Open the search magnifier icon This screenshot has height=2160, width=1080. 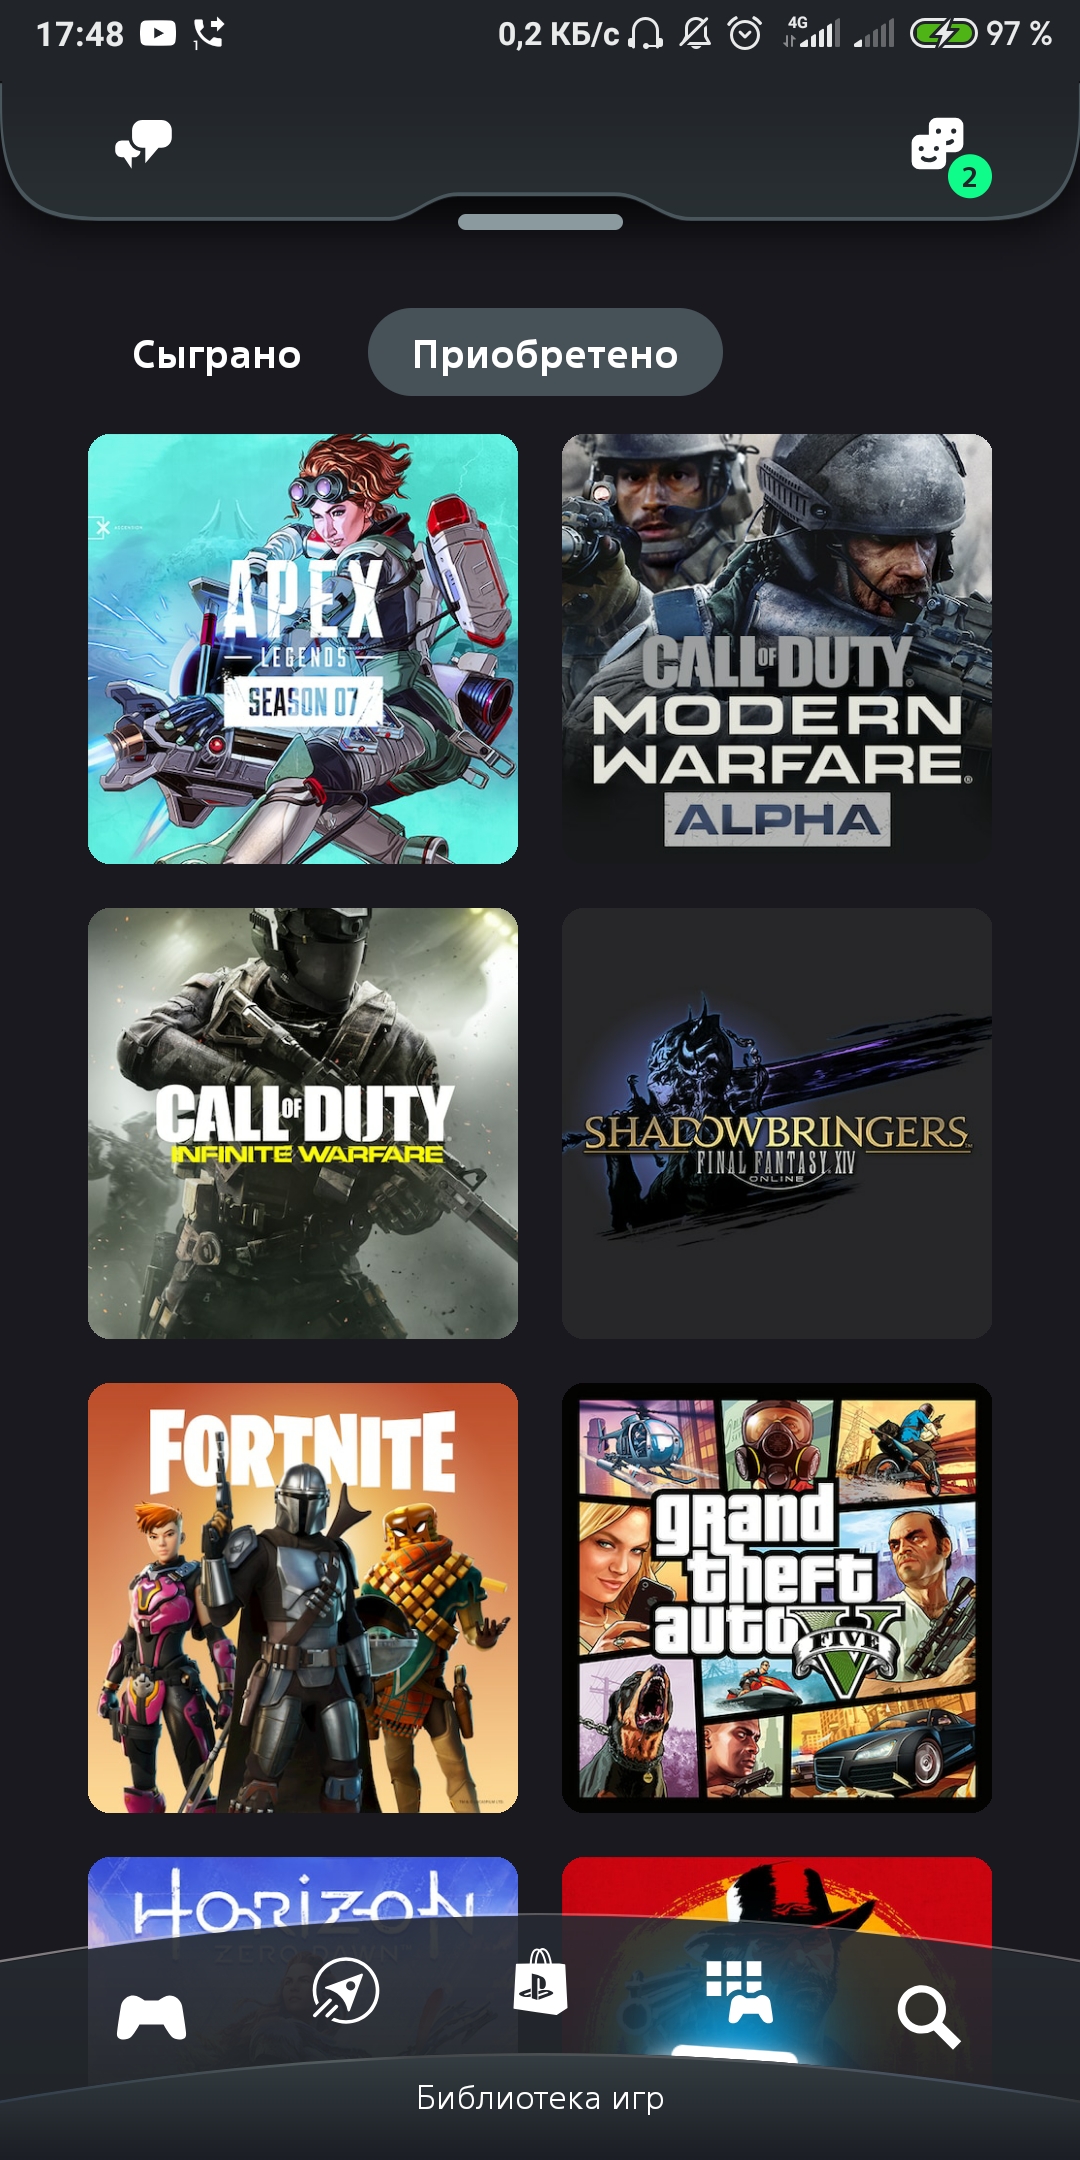click(x=929, y=2017)
